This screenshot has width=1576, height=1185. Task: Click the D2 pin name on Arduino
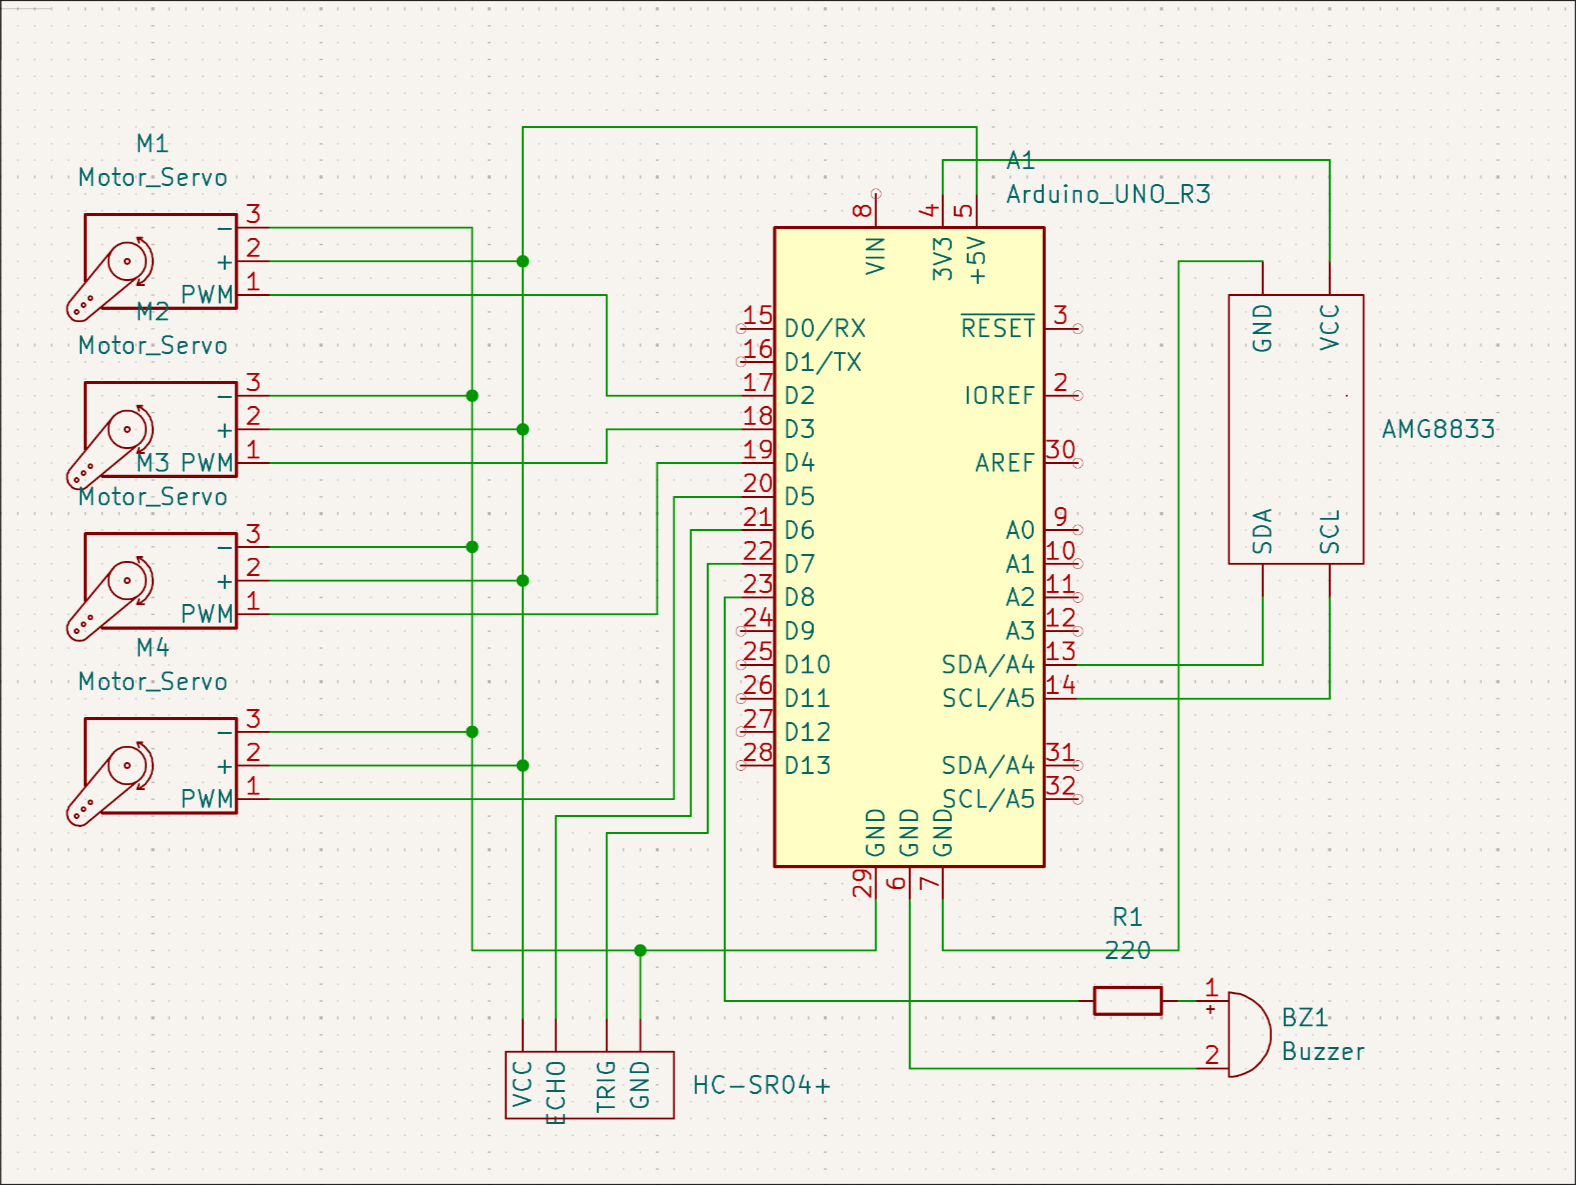point(800,396)
